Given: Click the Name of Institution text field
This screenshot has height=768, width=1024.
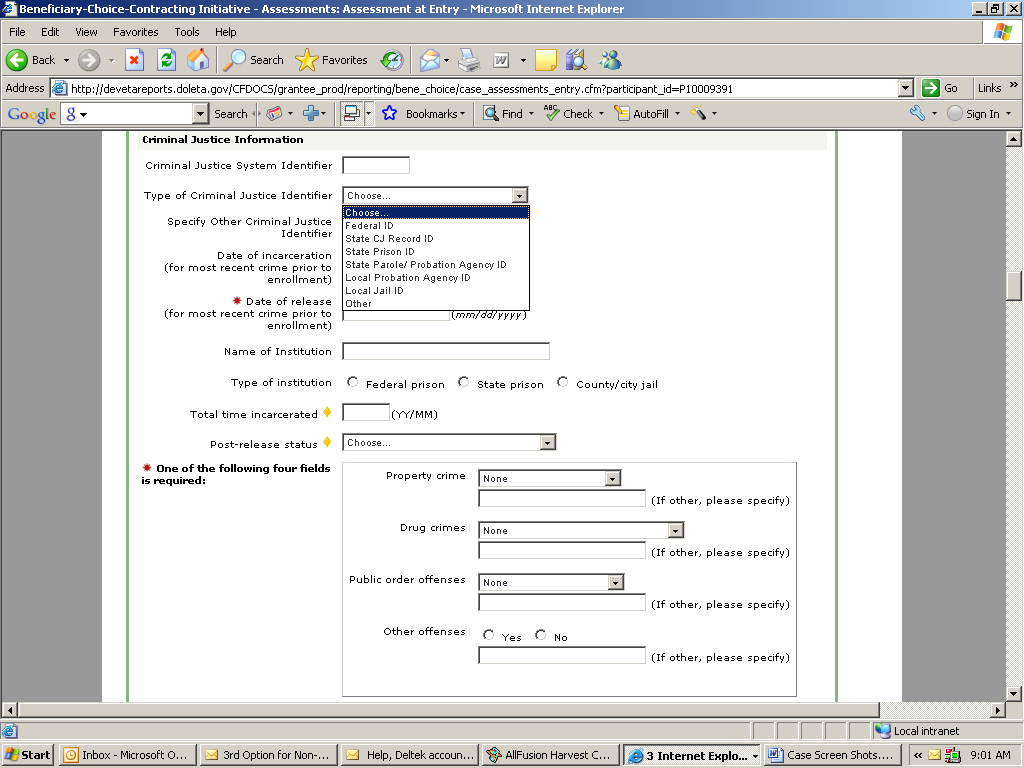Looking at the screenshot, I should click(446, 352).
